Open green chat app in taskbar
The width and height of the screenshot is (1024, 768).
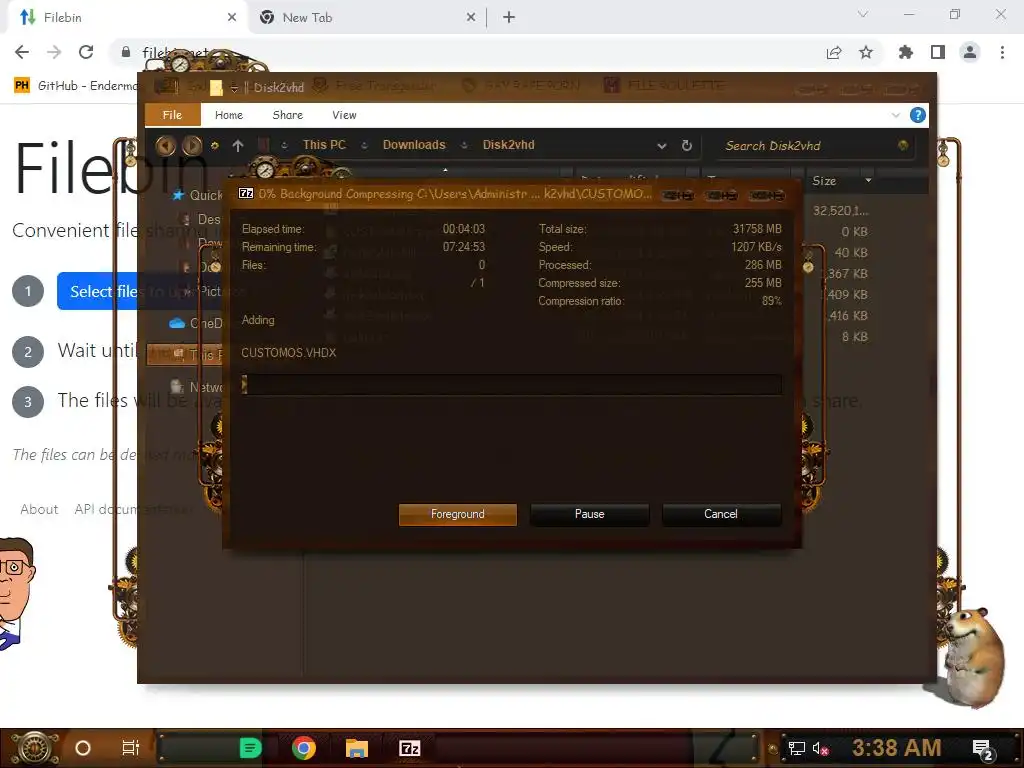pos(250,748)
